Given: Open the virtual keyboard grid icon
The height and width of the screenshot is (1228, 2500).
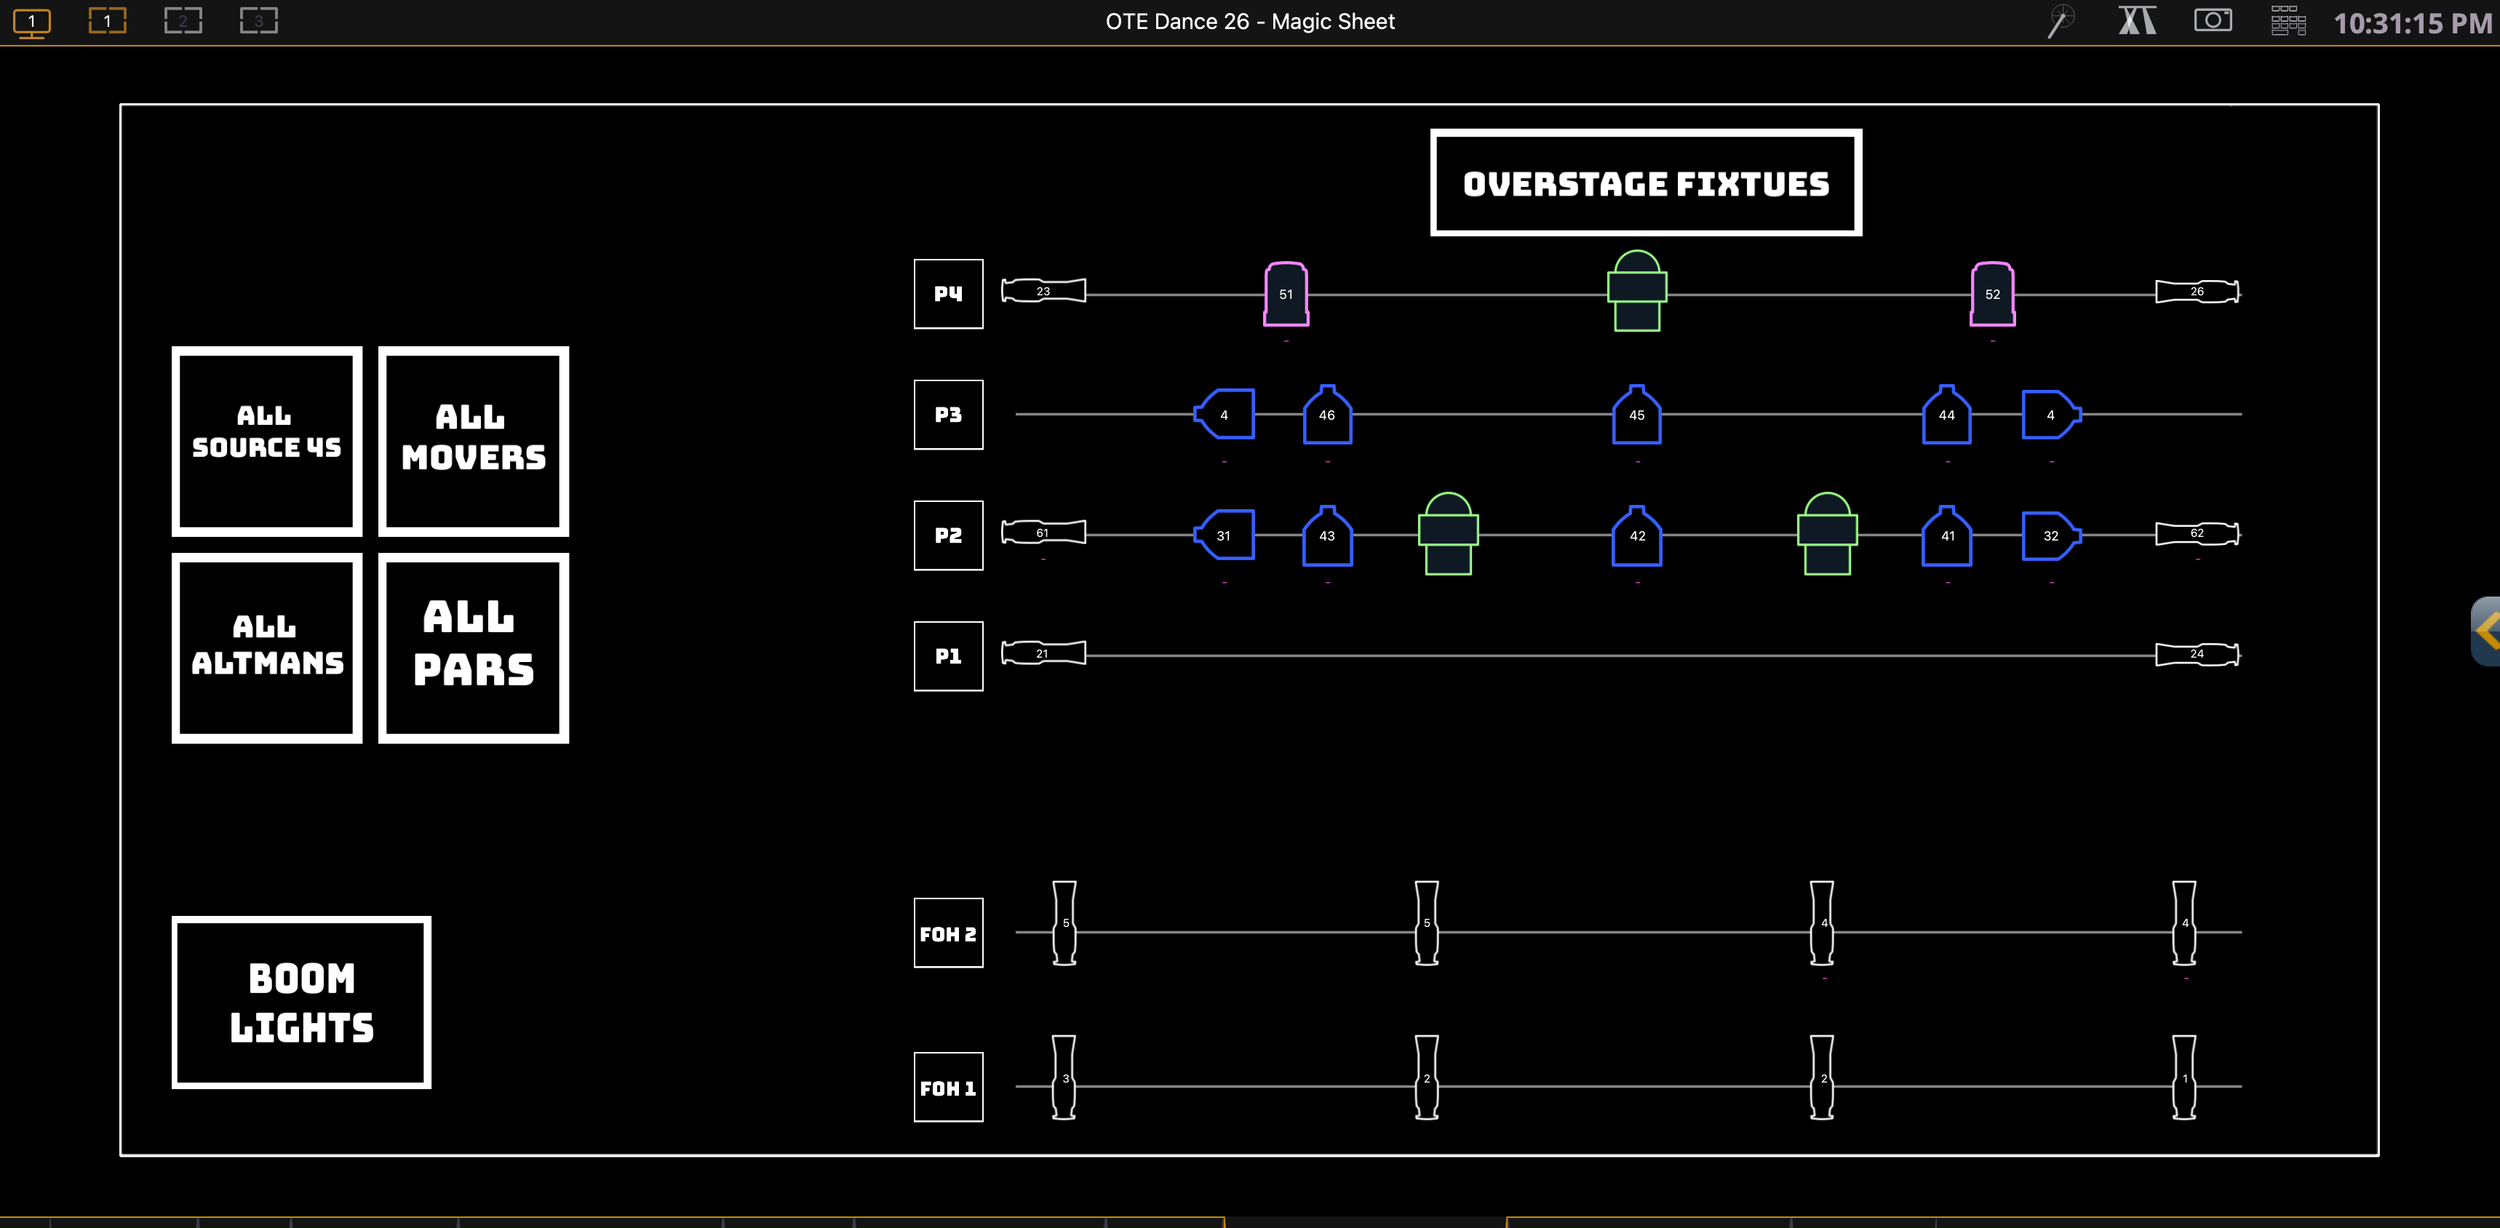Looking at the screenshot, I should [x=2287, y=21].
